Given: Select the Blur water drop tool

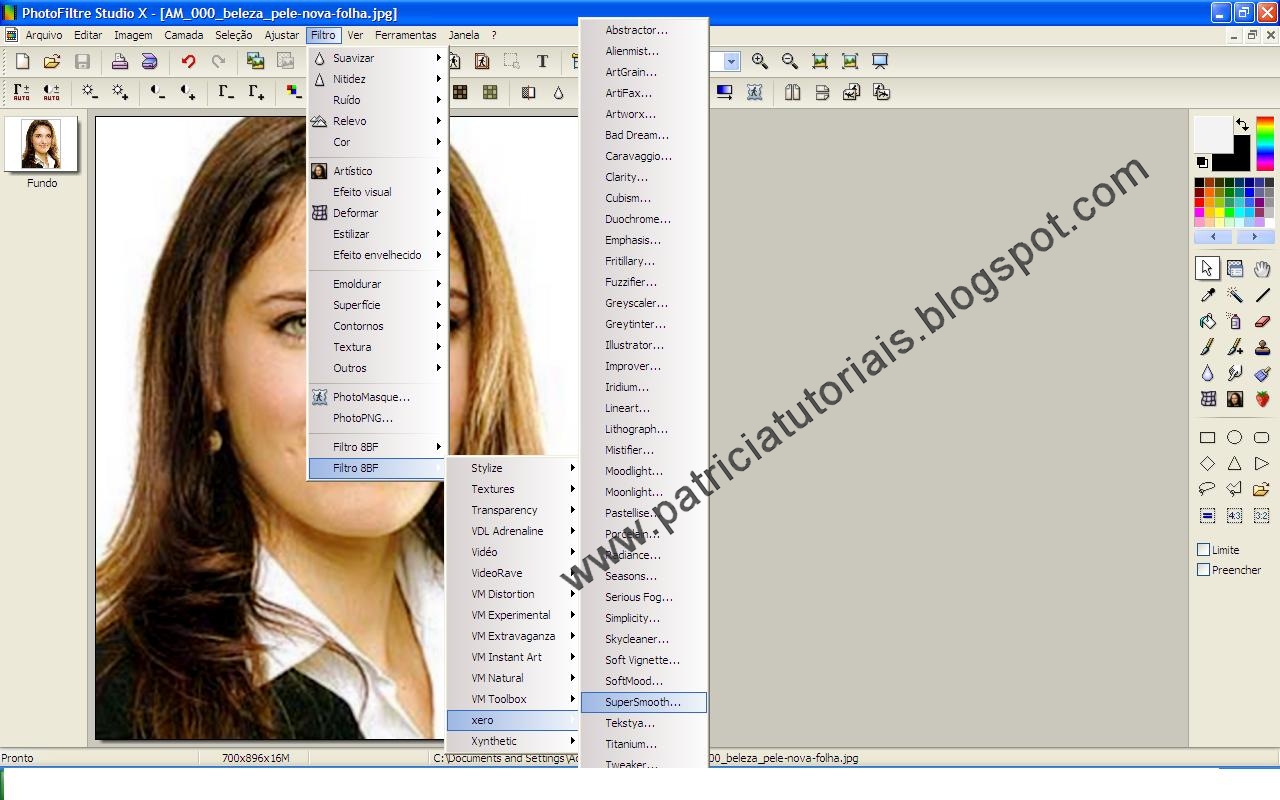Looking at the screenshot, I should coord(1208,373).
